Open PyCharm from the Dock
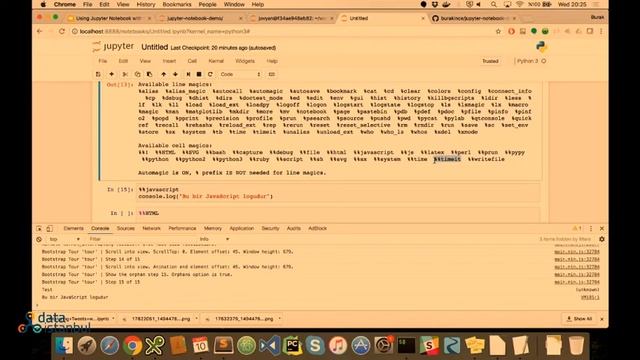 point(292,346)
